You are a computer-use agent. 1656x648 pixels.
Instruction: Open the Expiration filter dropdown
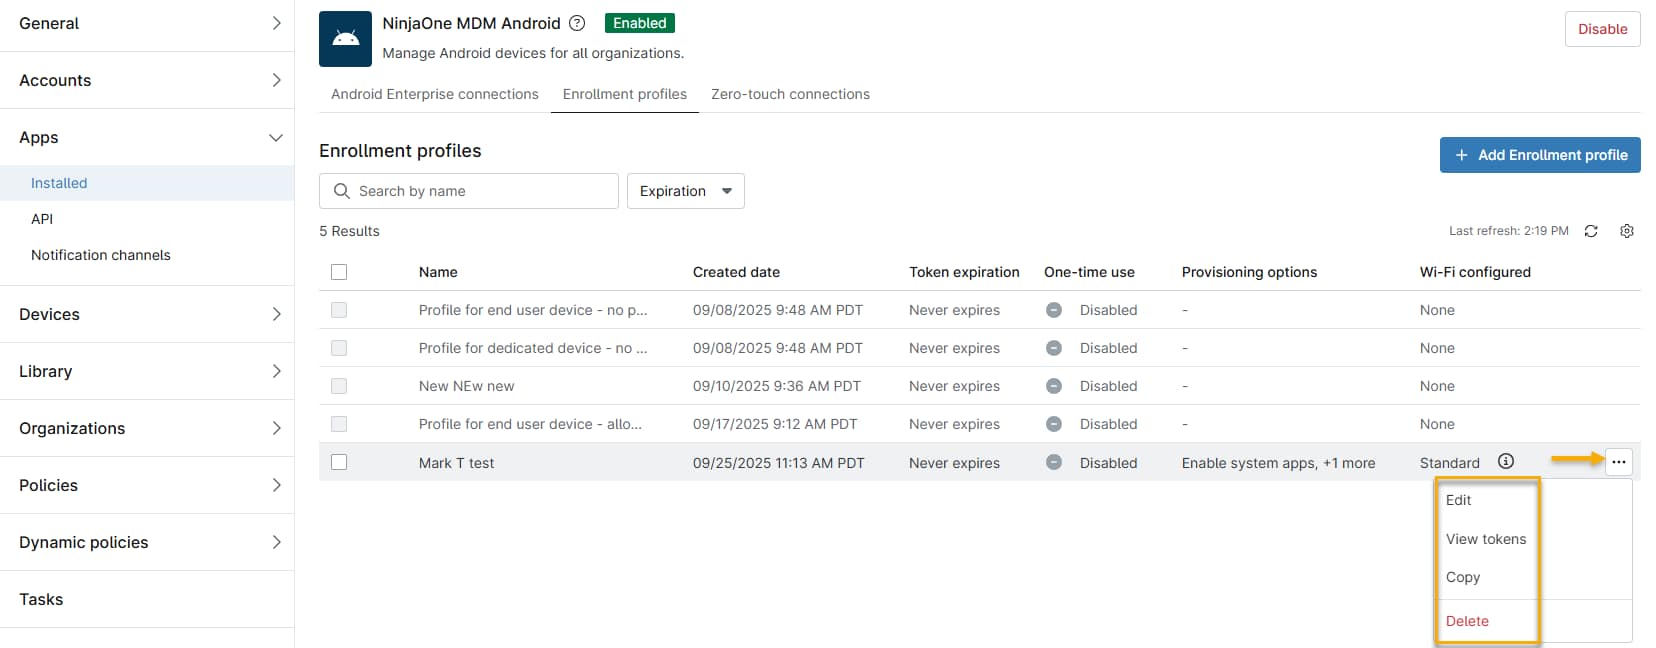[685, 191]
